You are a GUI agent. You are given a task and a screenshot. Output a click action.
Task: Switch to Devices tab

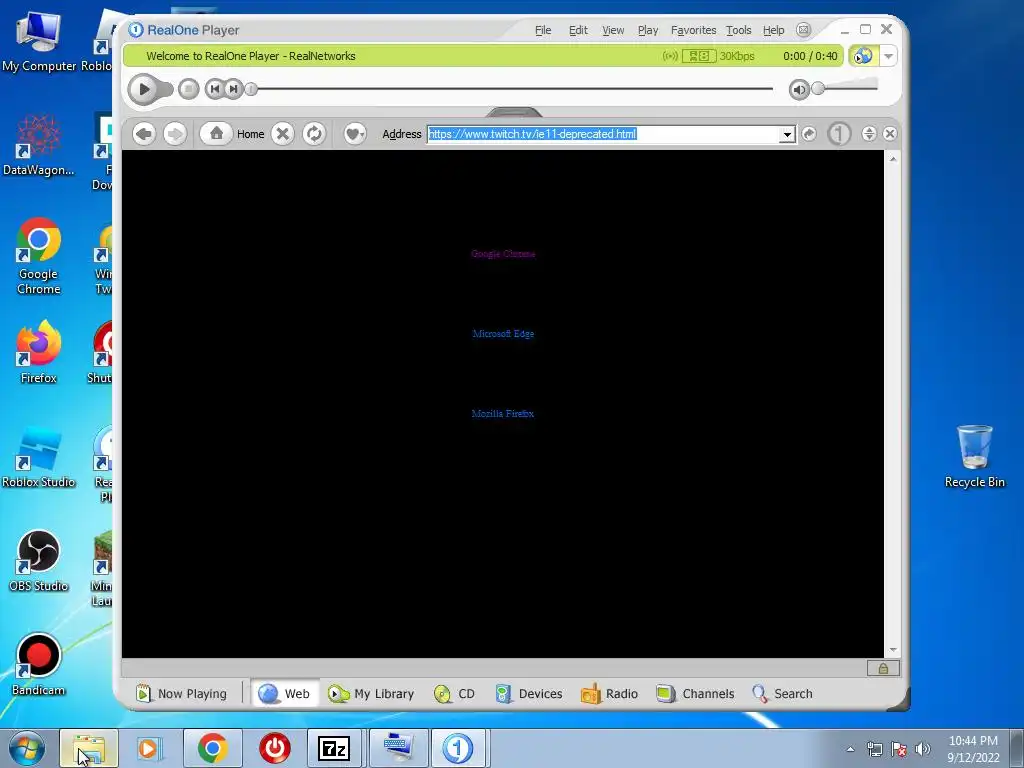point(529,694)
